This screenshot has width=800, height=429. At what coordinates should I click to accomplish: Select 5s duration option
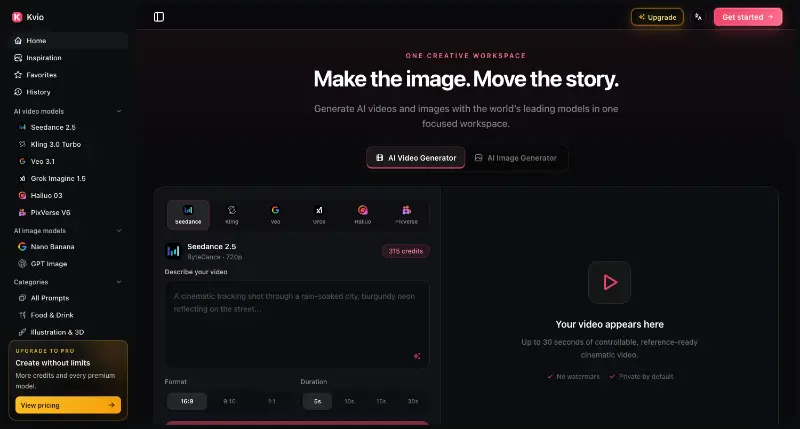coord(317,401)
